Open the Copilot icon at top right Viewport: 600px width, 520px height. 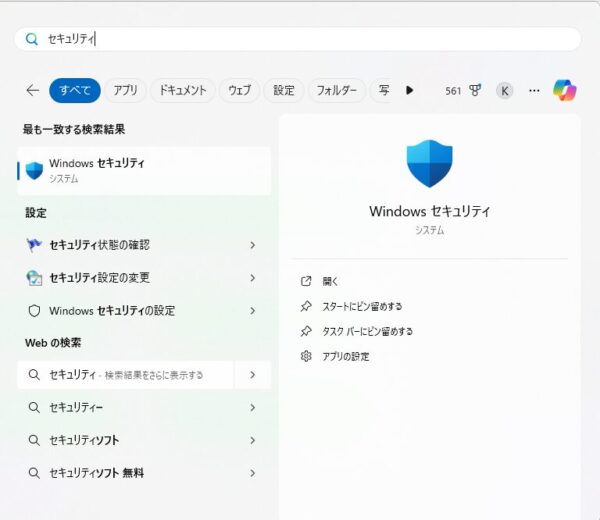(x=565, y=90)
